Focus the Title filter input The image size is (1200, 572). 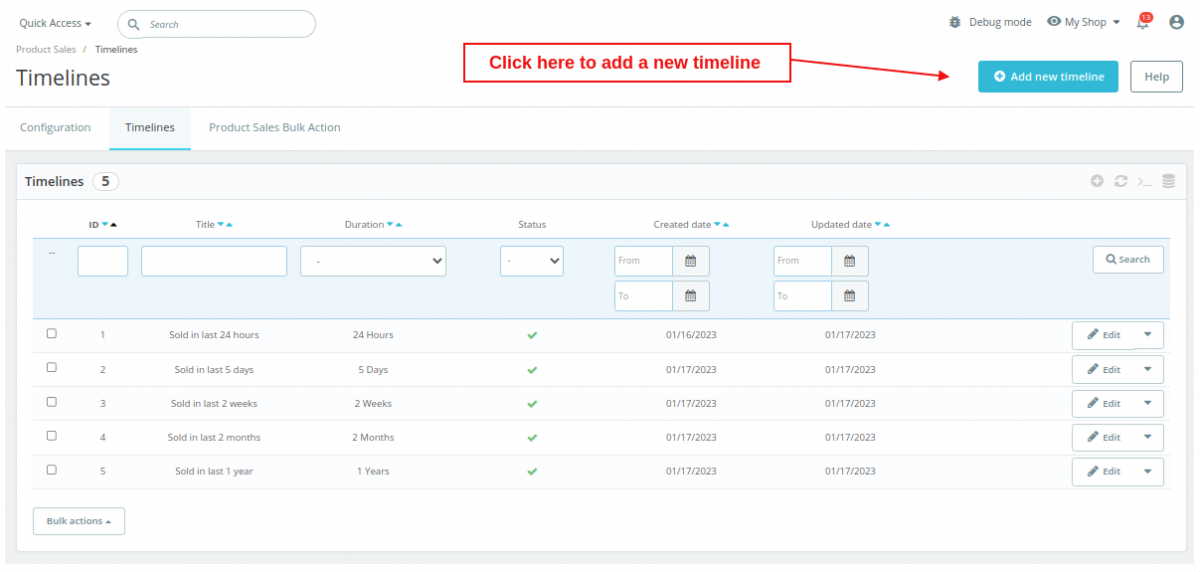click(x=214, y=261)
